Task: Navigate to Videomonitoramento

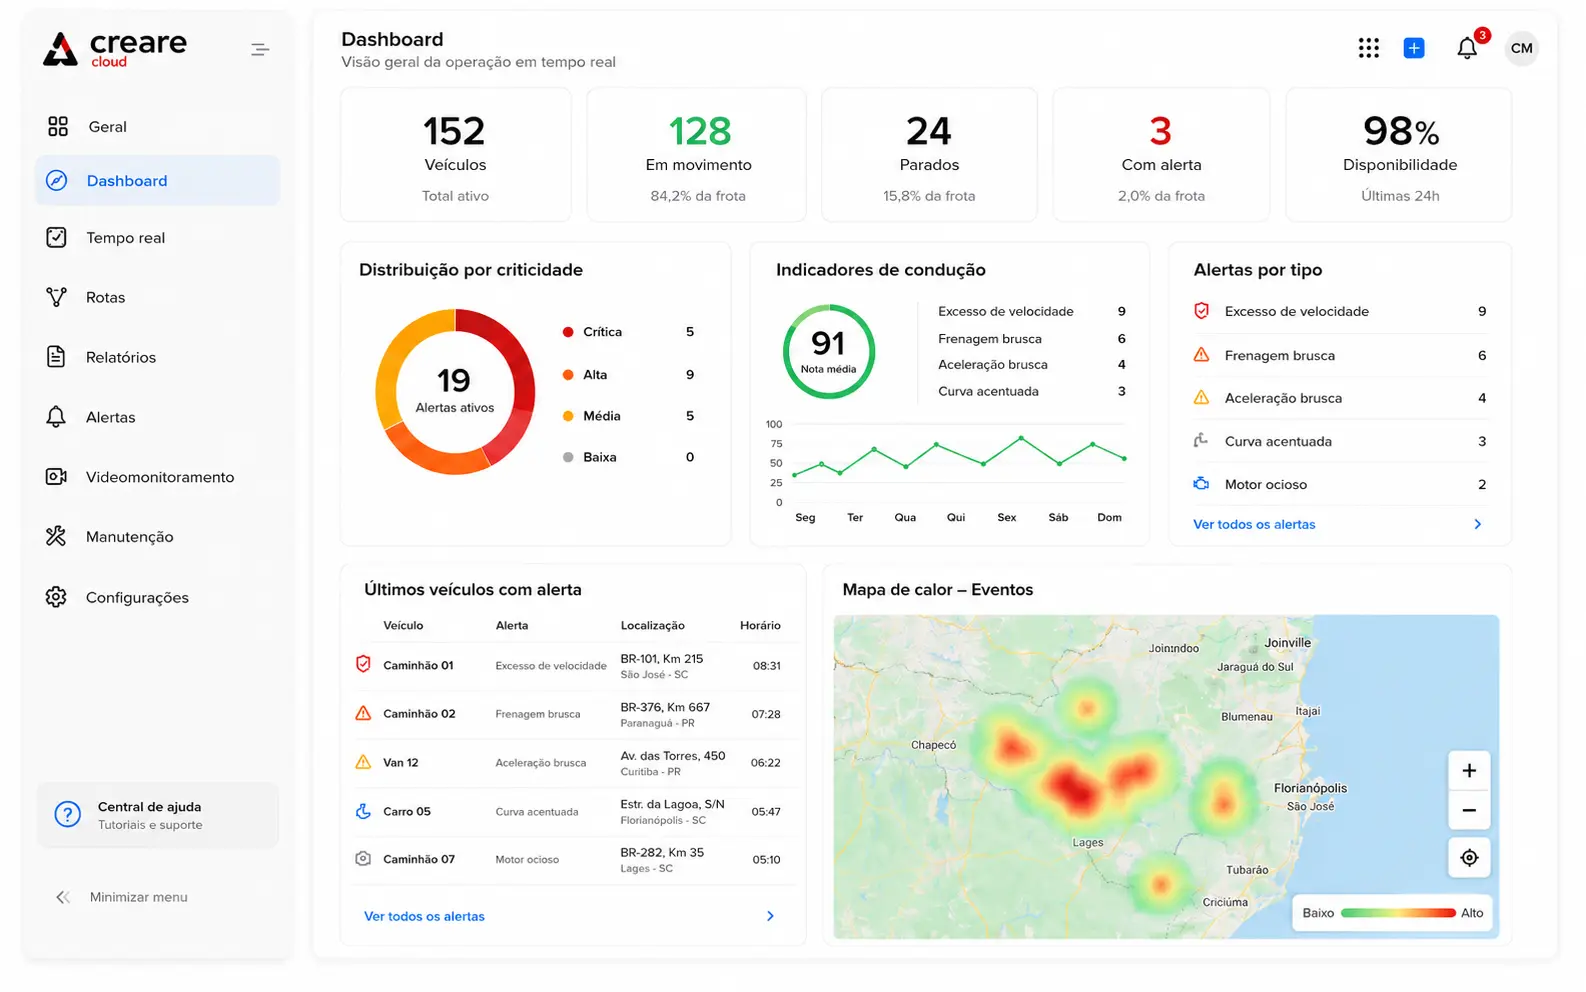Action: (157, 477)
